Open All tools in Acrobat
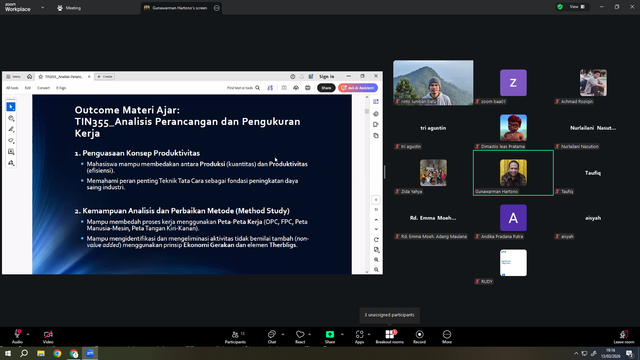This screenshot has height=360, width=640. (12, 88)
